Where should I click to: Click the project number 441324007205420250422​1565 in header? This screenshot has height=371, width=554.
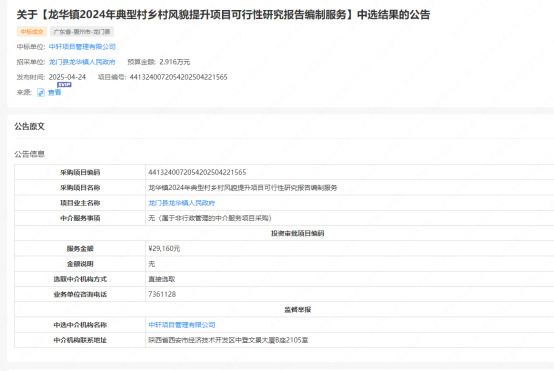tap(178, 77)
